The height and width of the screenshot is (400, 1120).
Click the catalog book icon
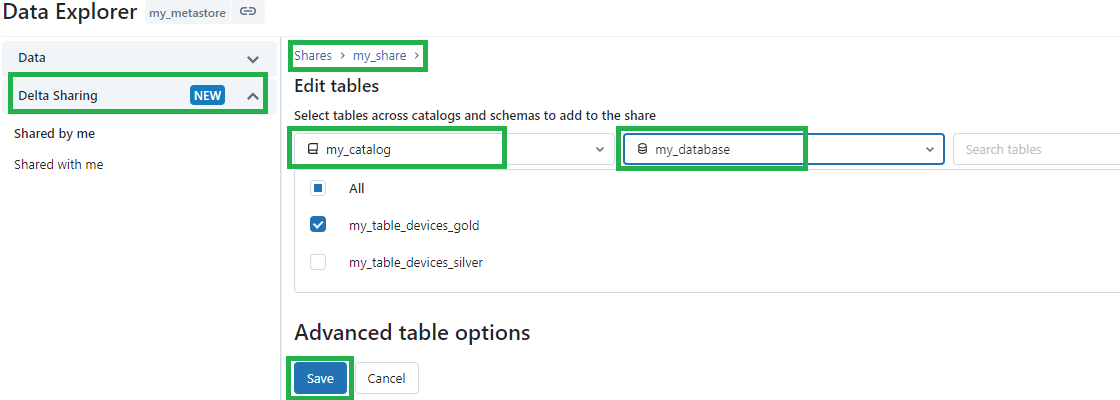coord(312,149)
